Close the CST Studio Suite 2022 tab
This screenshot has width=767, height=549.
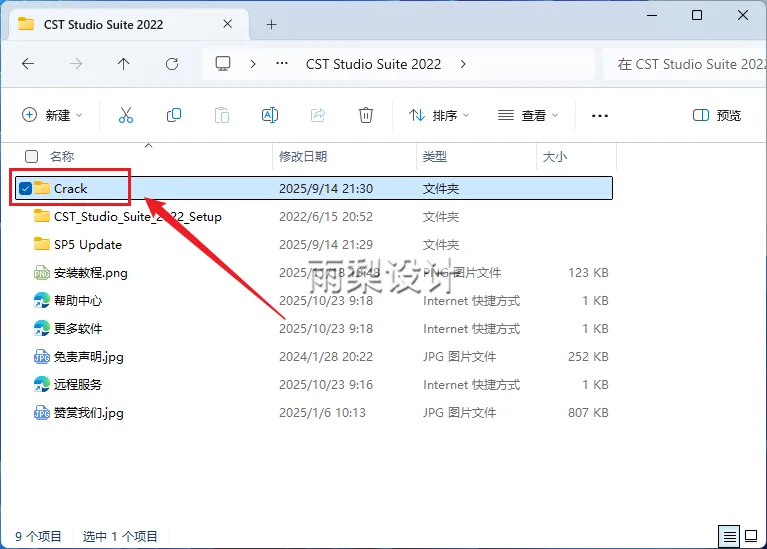pos(227,24)
